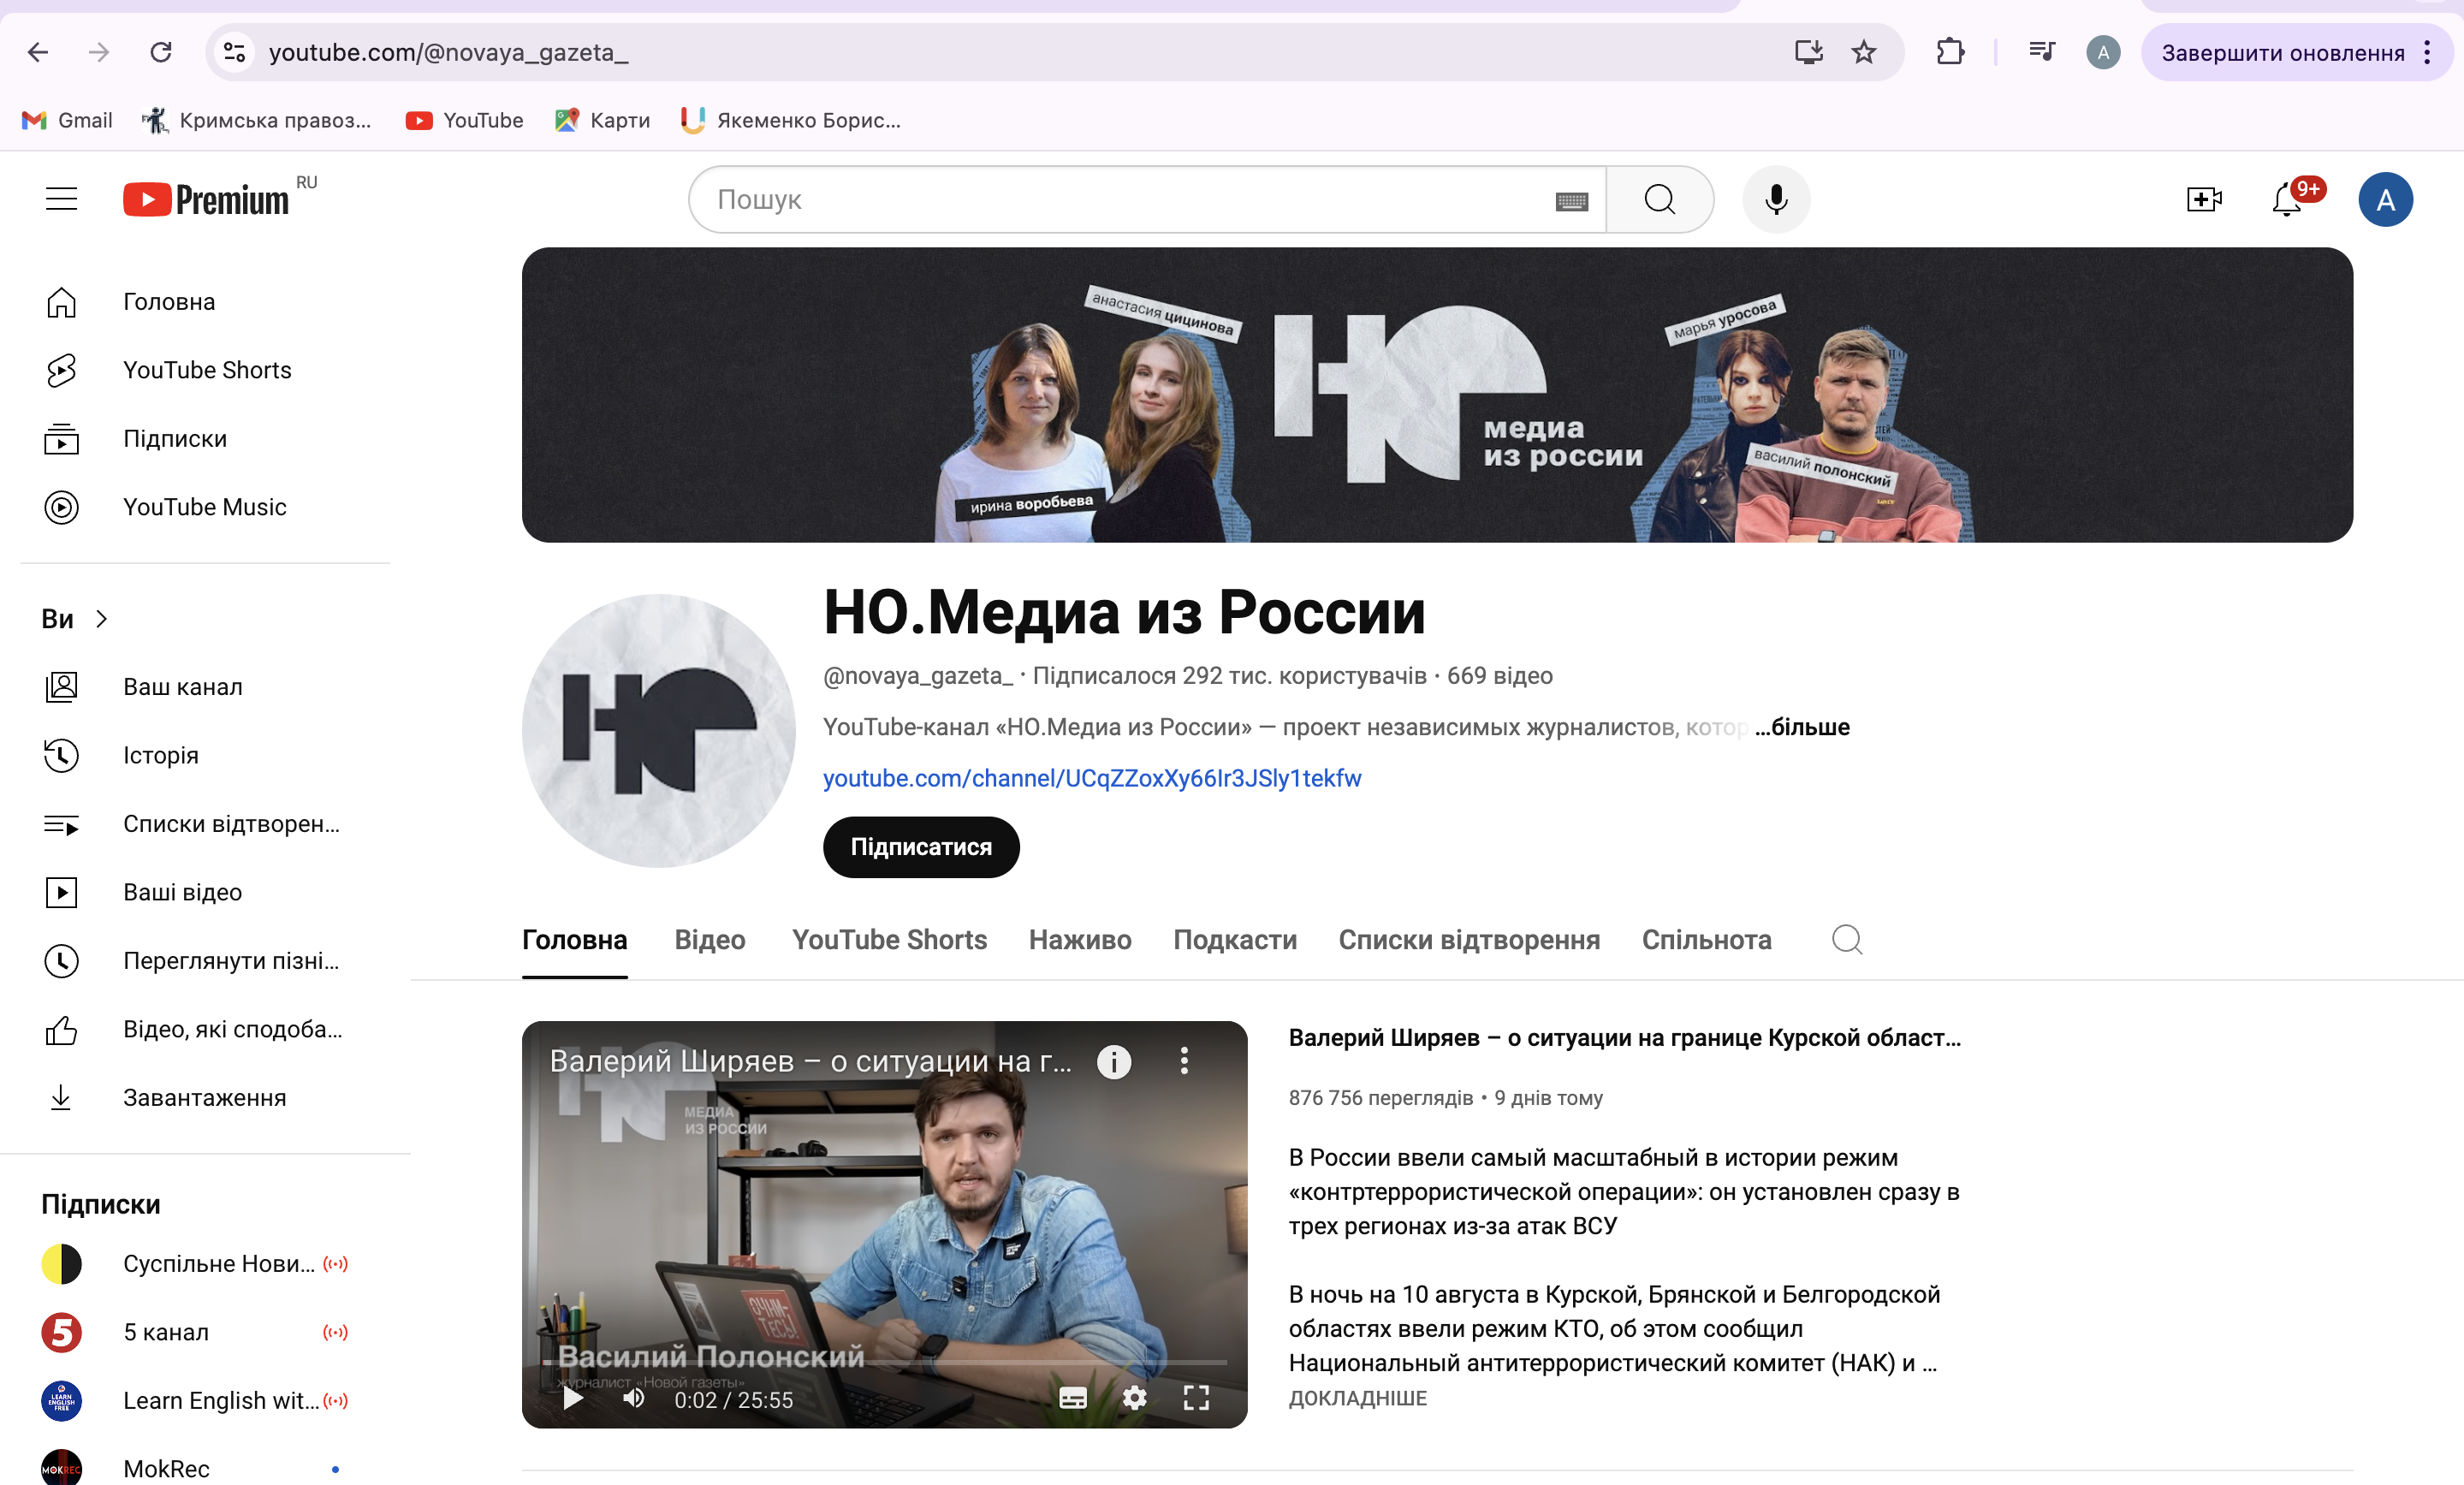
Task: Enter fullscreen on video player
Action: point(1196,1398)
